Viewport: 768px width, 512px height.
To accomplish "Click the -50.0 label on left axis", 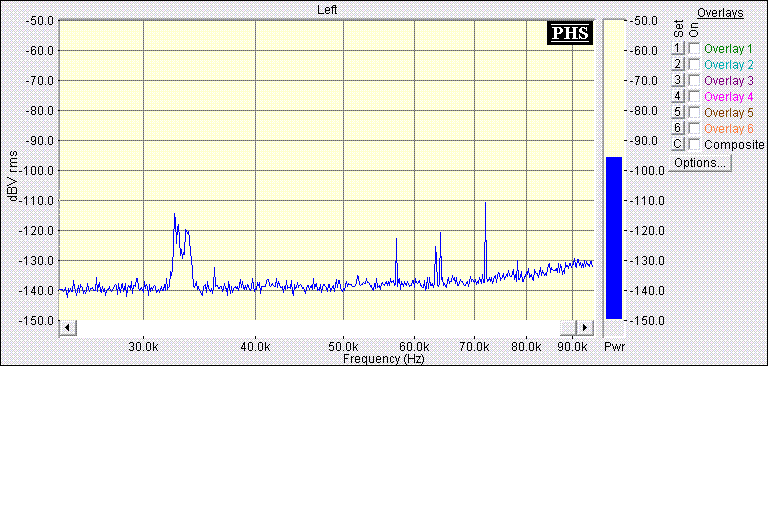I will point(39,21).
